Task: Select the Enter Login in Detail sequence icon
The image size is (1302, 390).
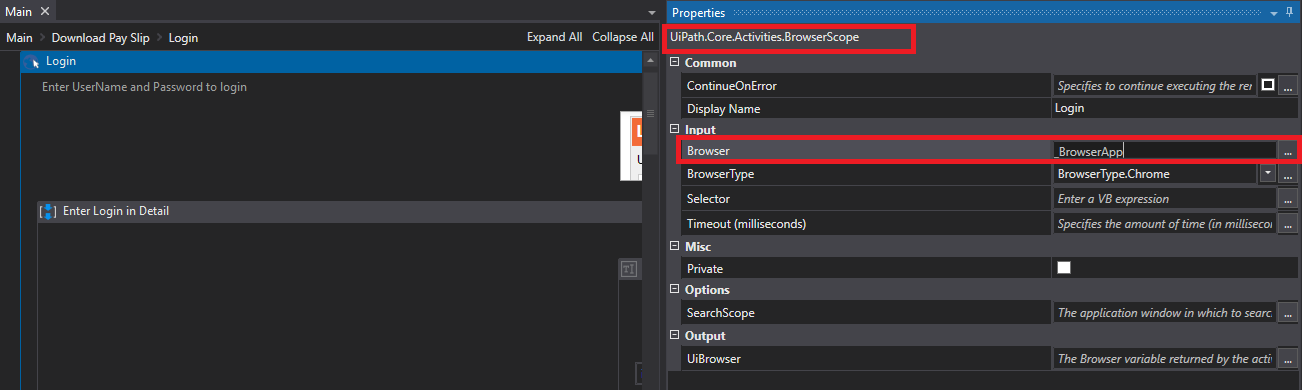Action: click(48, 211)
